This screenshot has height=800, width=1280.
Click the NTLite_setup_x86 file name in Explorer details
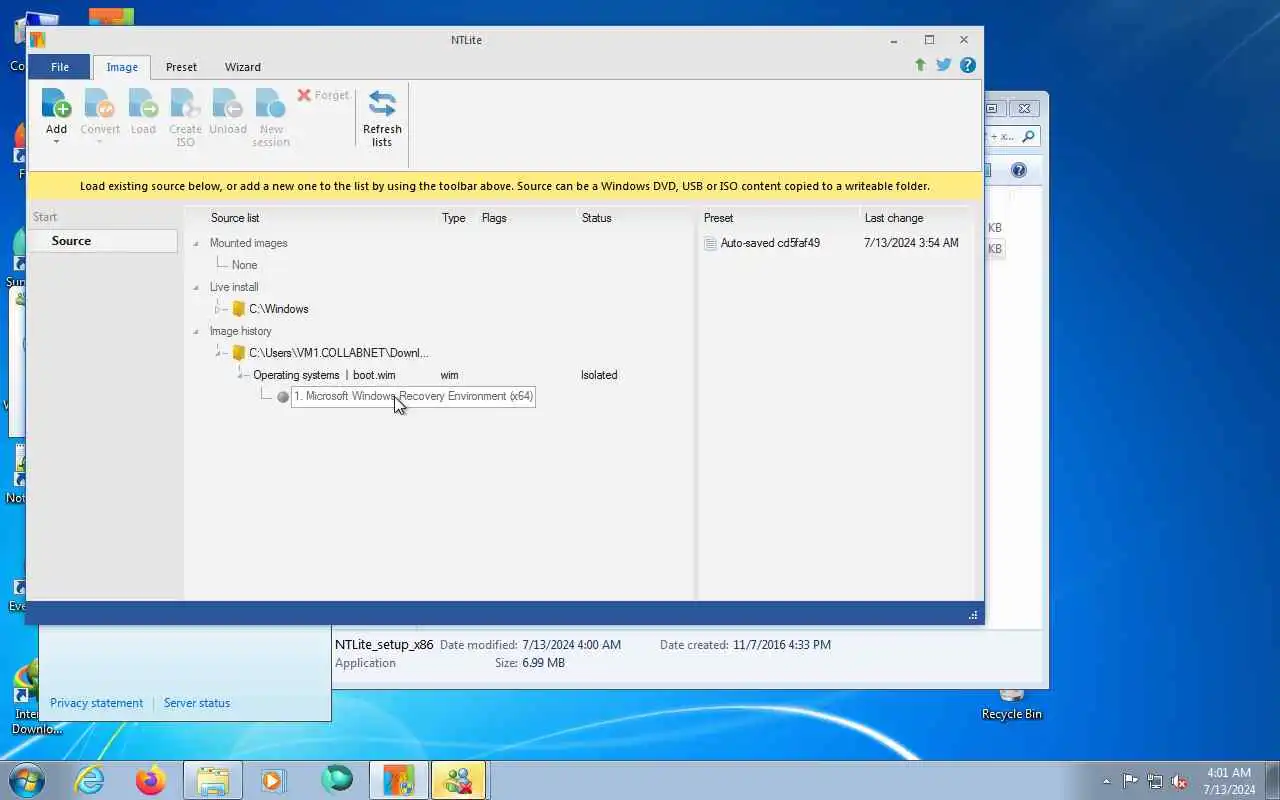click(384, 645)
